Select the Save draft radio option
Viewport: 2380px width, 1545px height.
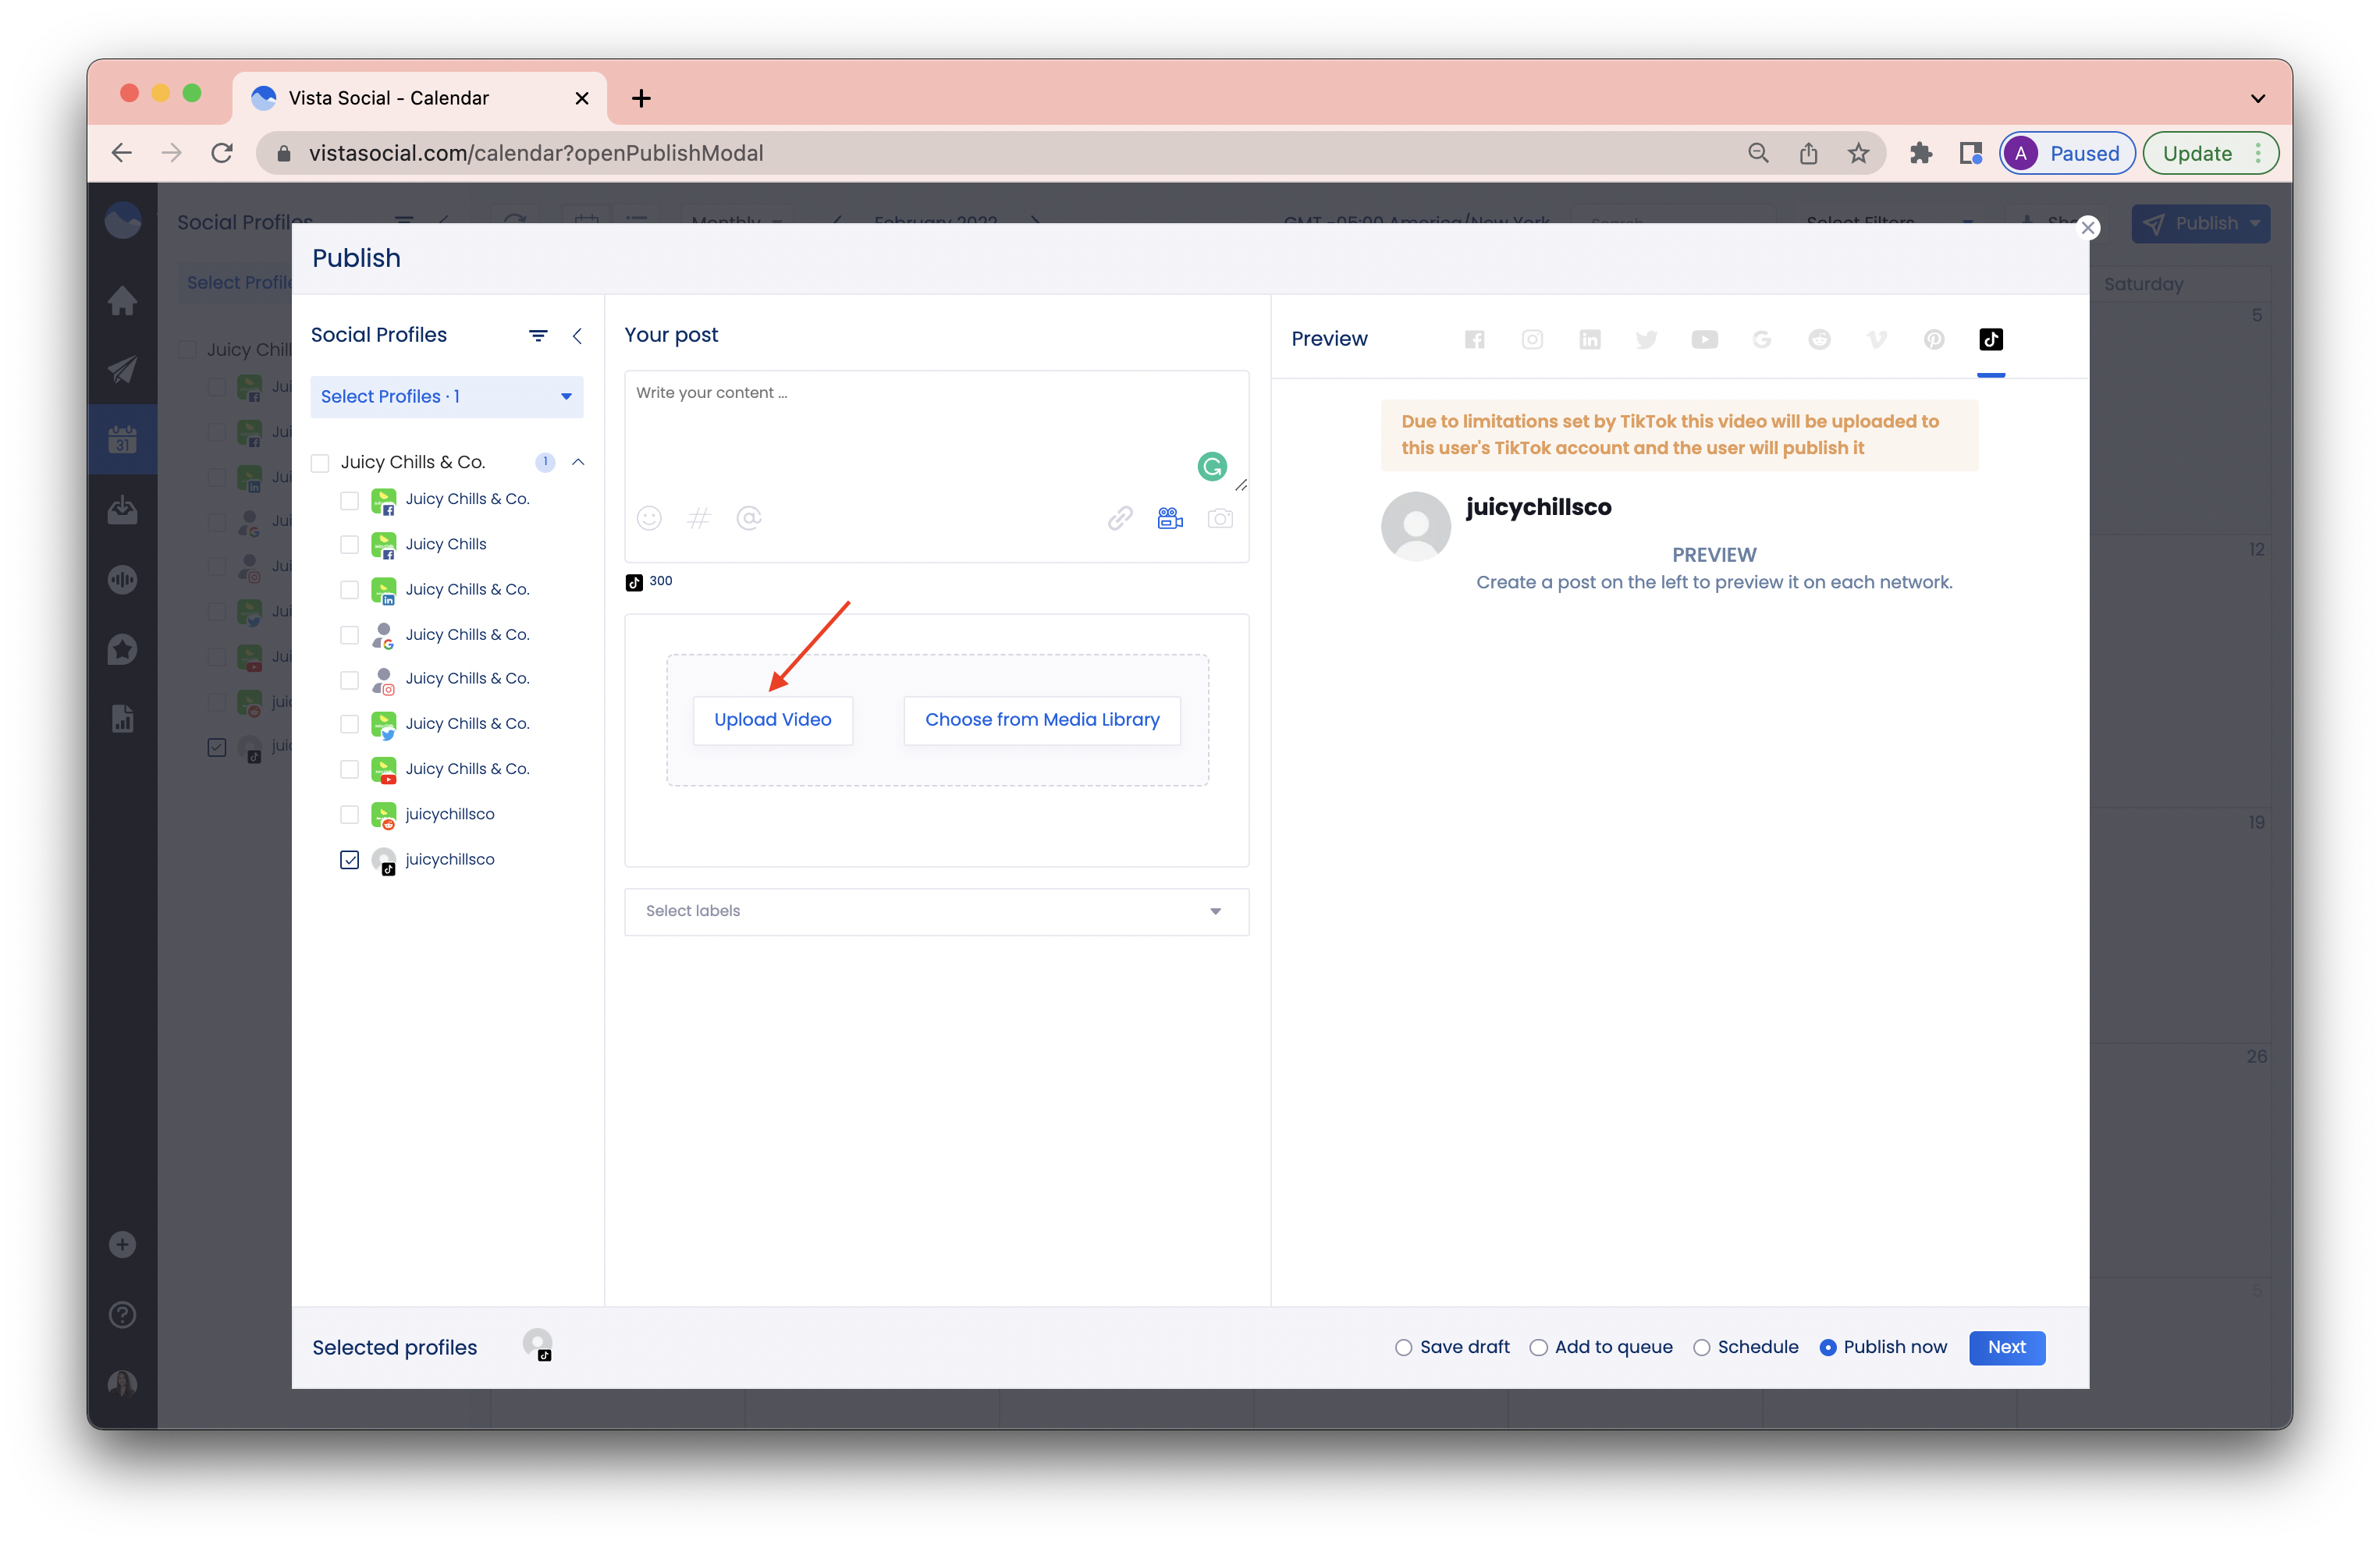(1403, 1348)
